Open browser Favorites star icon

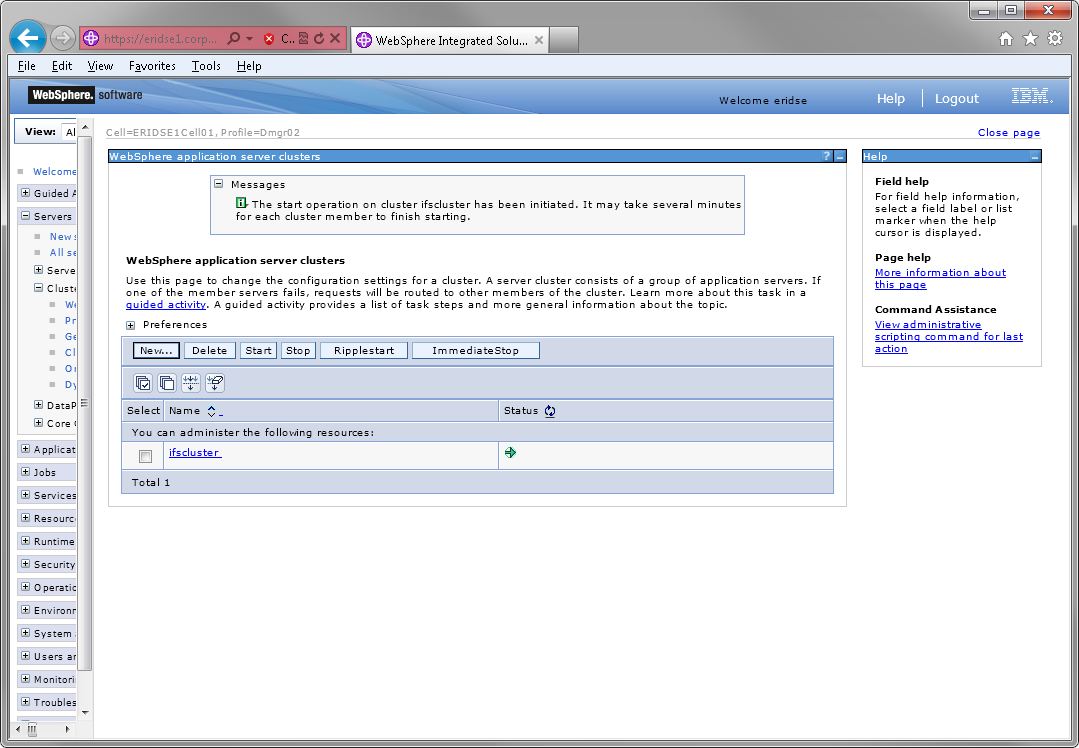tap(1030, 39)
